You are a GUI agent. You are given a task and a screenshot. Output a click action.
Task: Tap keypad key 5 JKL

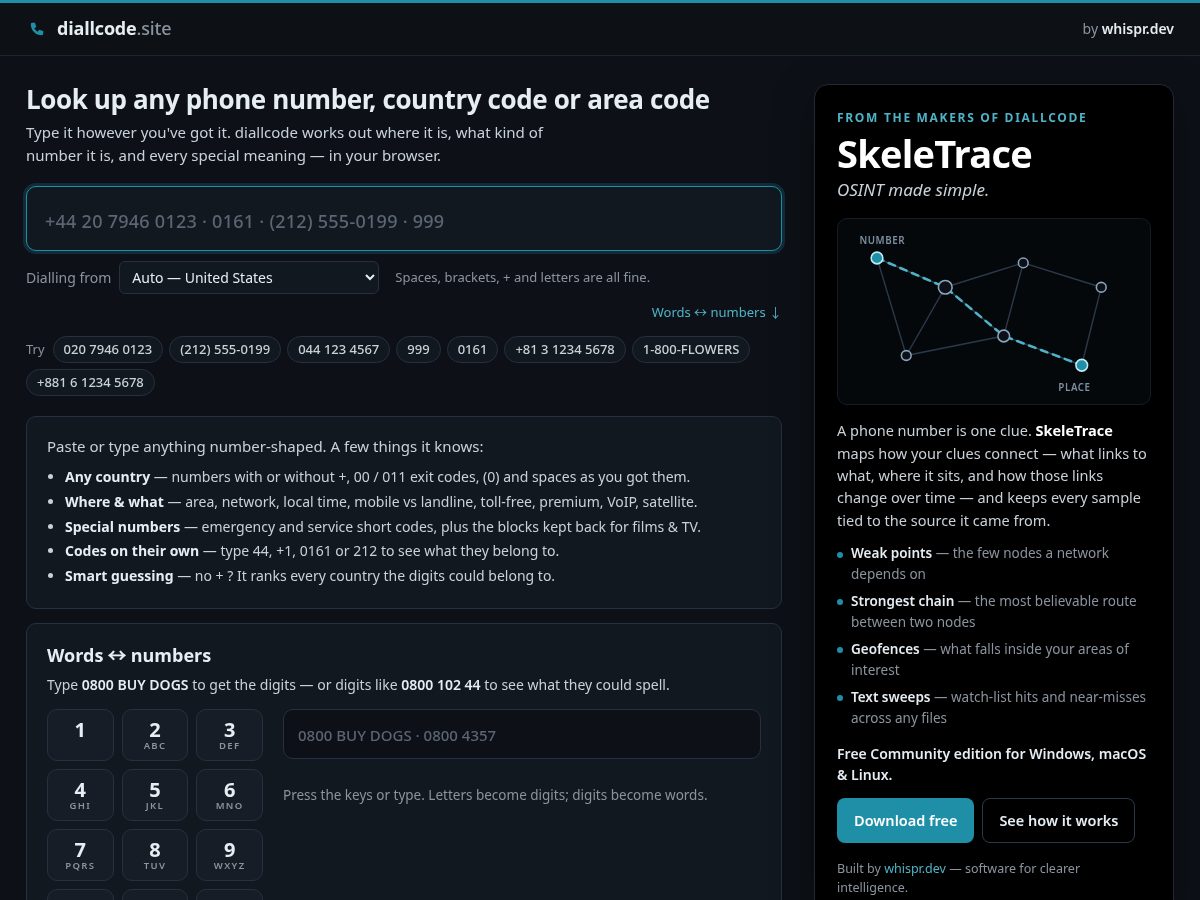[155, 795]
